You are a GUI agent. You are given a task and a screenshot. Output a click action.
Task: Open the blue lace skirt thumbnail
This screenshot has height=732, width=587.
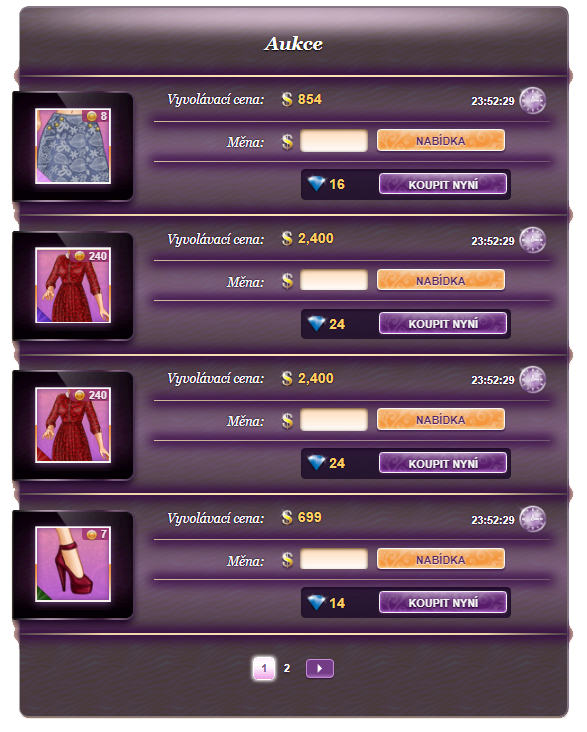click(x=73, y=147)
